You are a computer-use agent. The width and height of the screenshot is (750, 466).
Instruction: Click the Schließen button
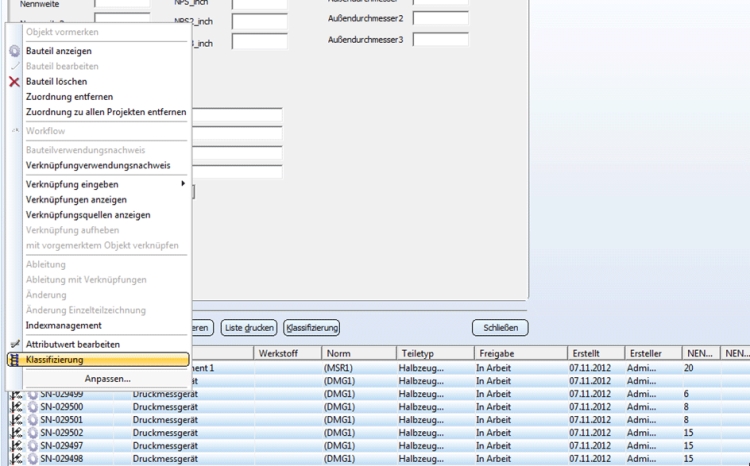click(500, 328)
